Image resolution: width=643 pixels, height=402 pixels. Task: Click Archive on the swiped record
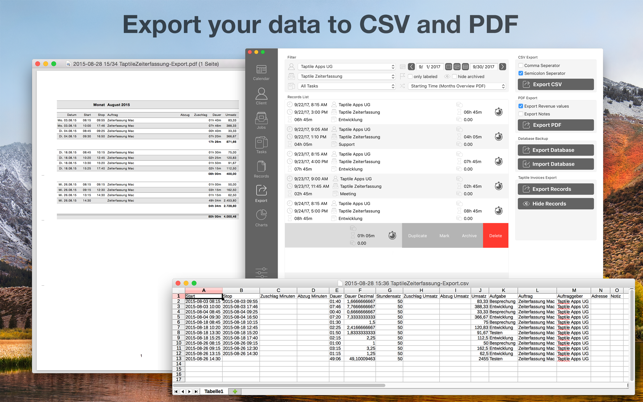[469, 235]
